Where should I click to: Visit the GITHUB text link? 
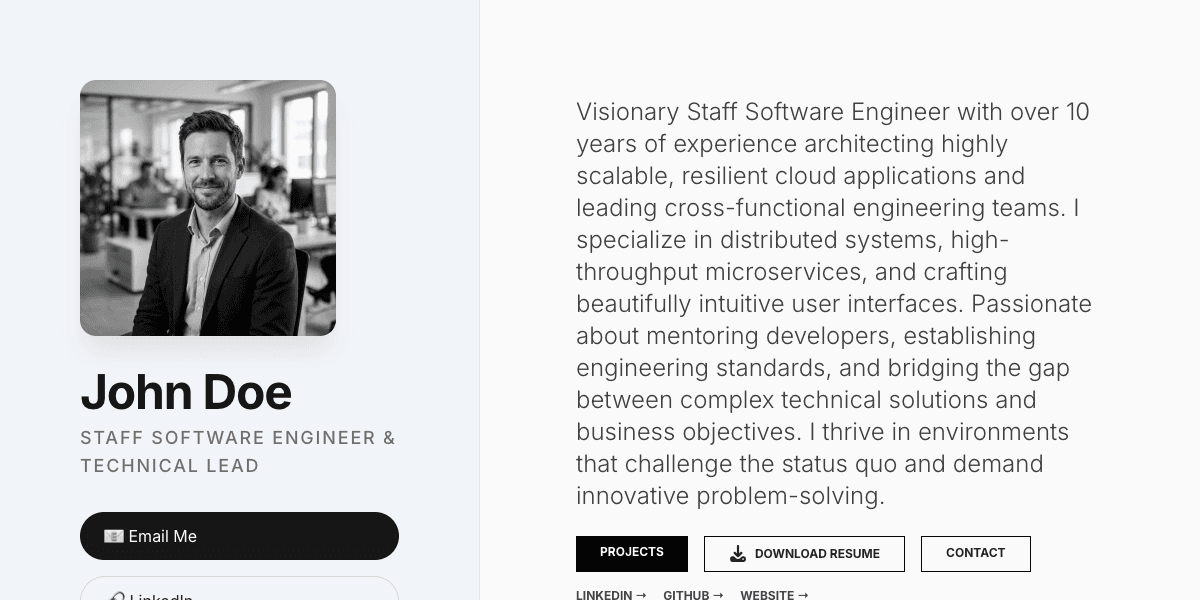[x=686, y=595]
